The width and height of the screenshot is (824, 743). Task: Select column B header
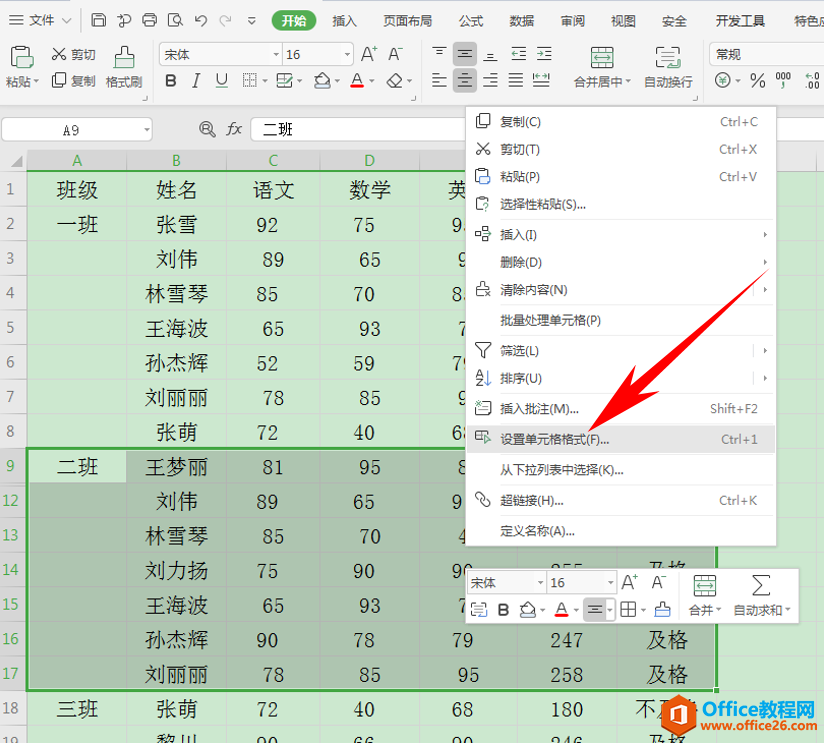(x=176, y=160)
